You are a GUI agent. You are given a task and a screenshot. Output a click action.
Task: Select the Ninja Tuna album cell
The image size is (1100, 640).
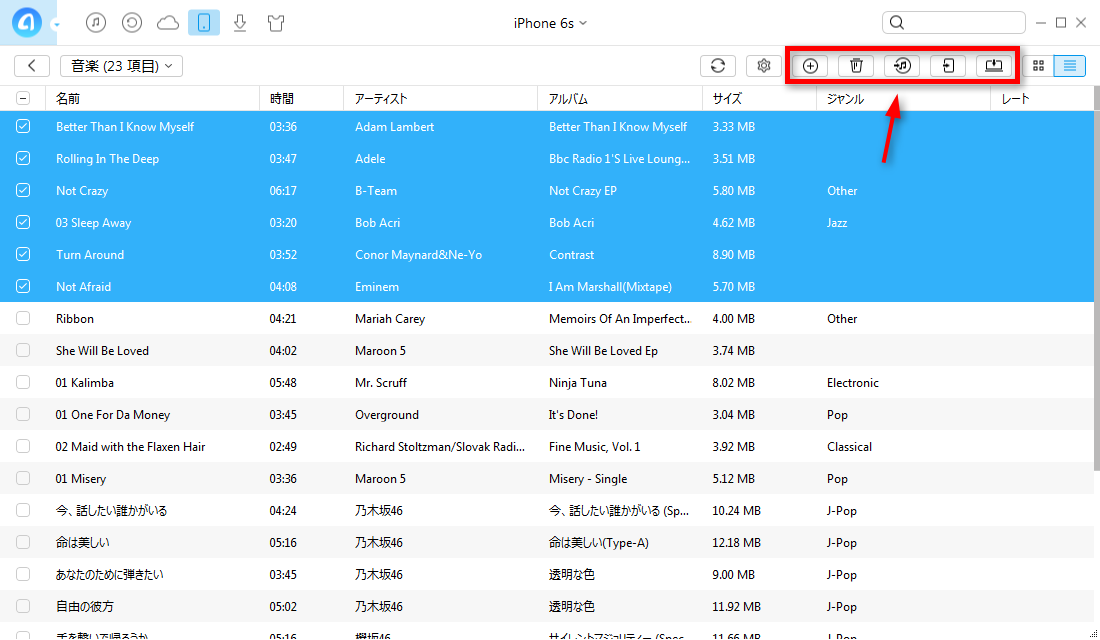point(578,382)
